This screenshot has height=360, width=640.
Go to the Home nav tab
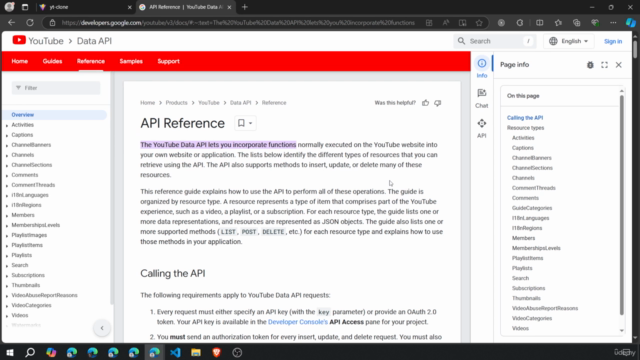(20, 61)
